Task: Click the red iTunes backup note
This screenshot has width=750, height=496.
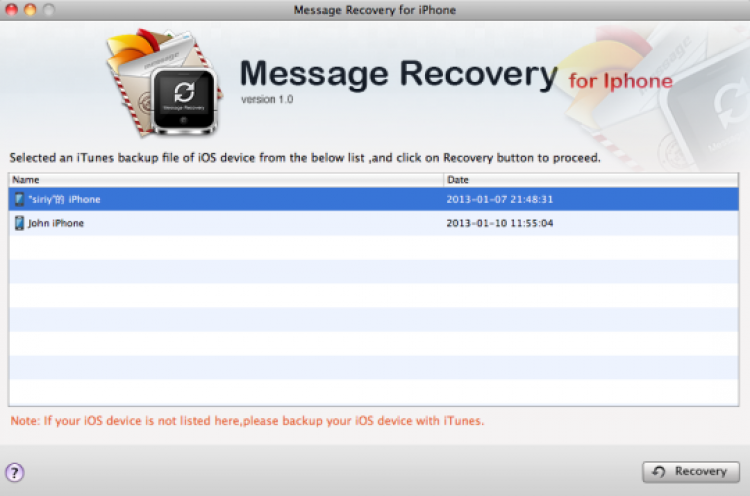Action: 247,421
